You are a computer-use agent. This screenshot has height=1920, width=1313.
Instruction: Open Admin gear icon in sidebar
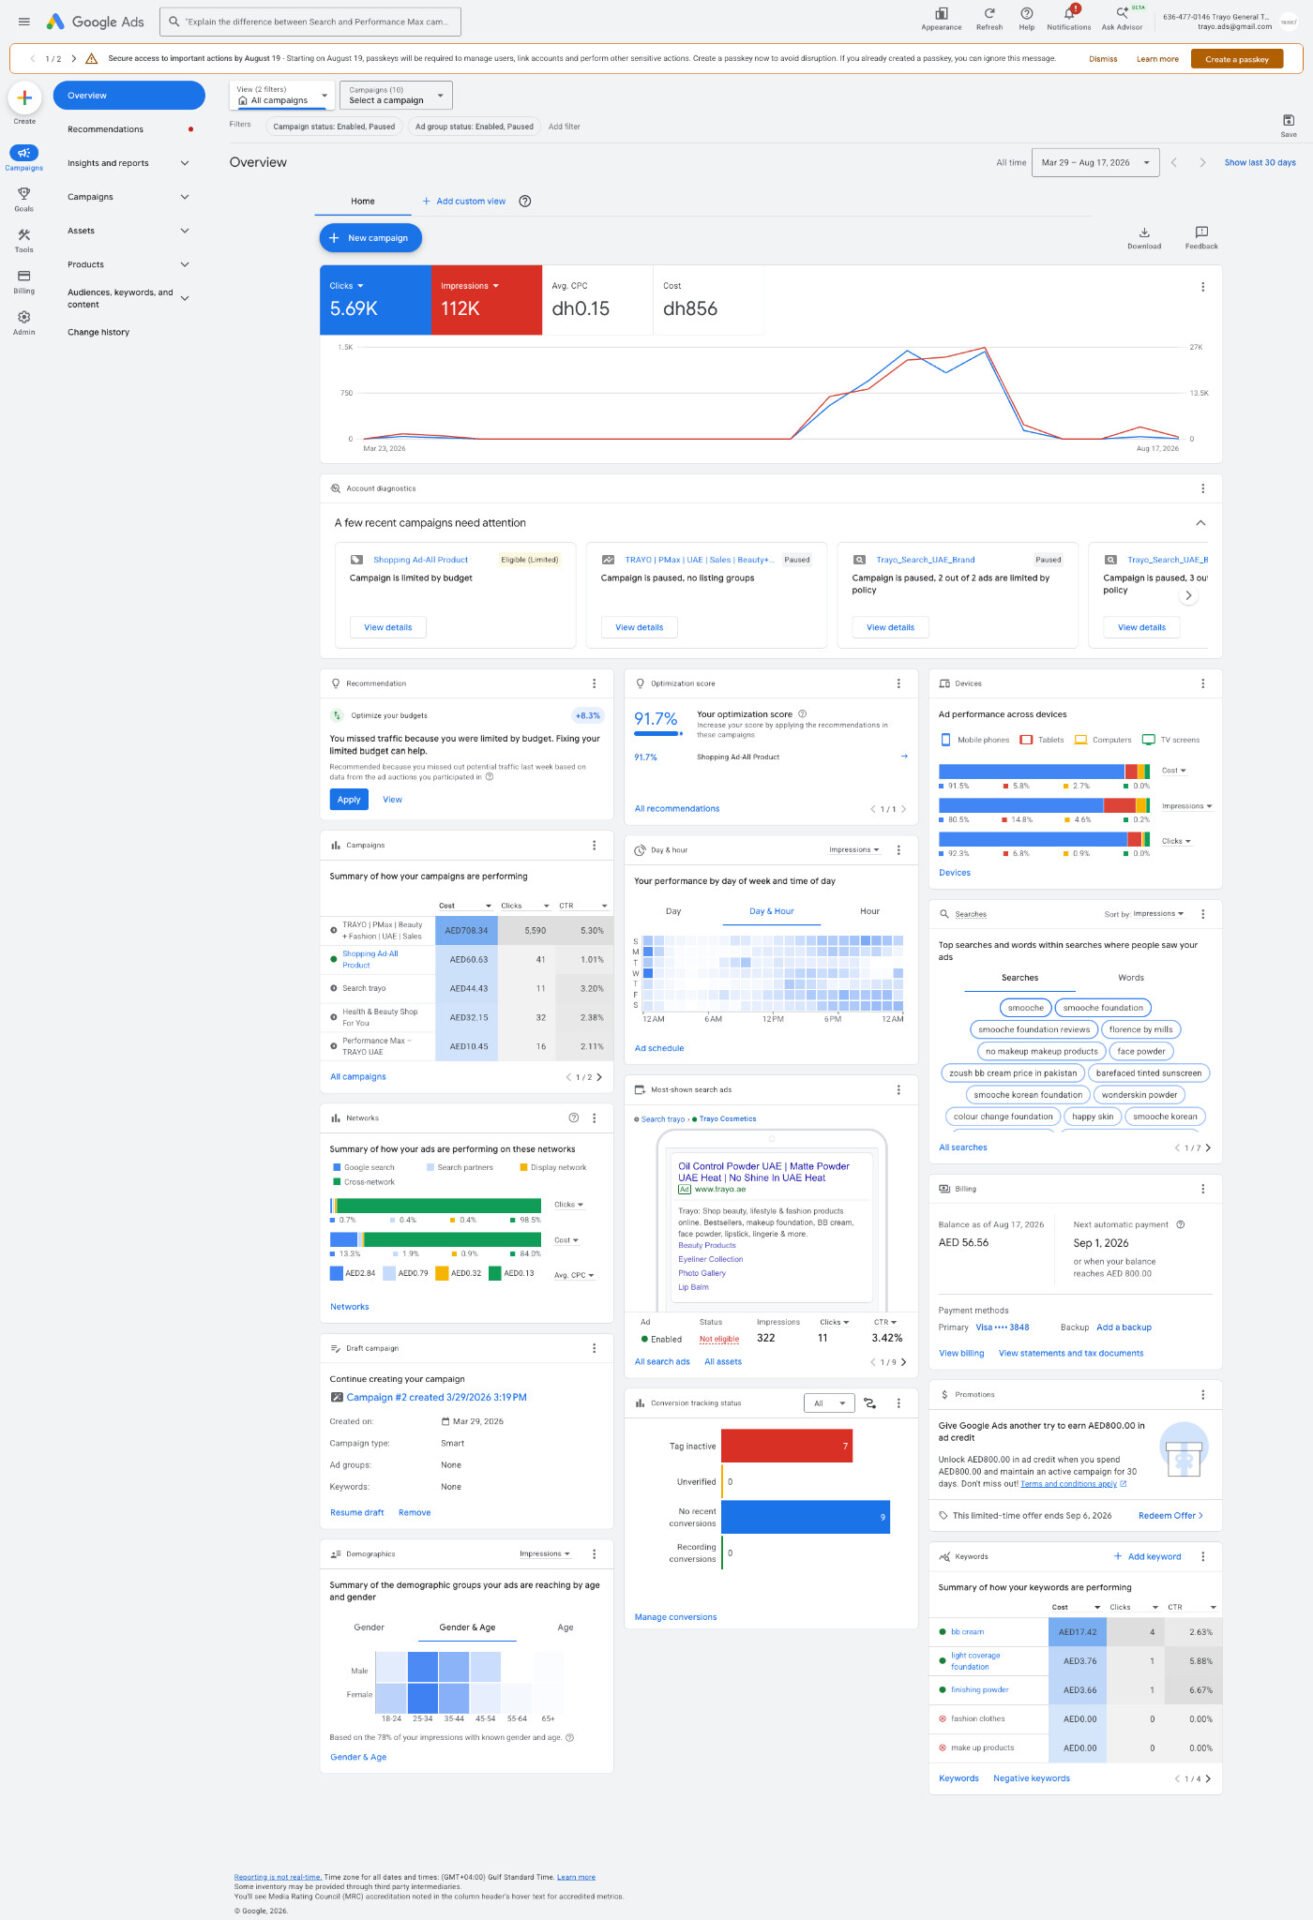pyautogui.click(x=24, y=317)
